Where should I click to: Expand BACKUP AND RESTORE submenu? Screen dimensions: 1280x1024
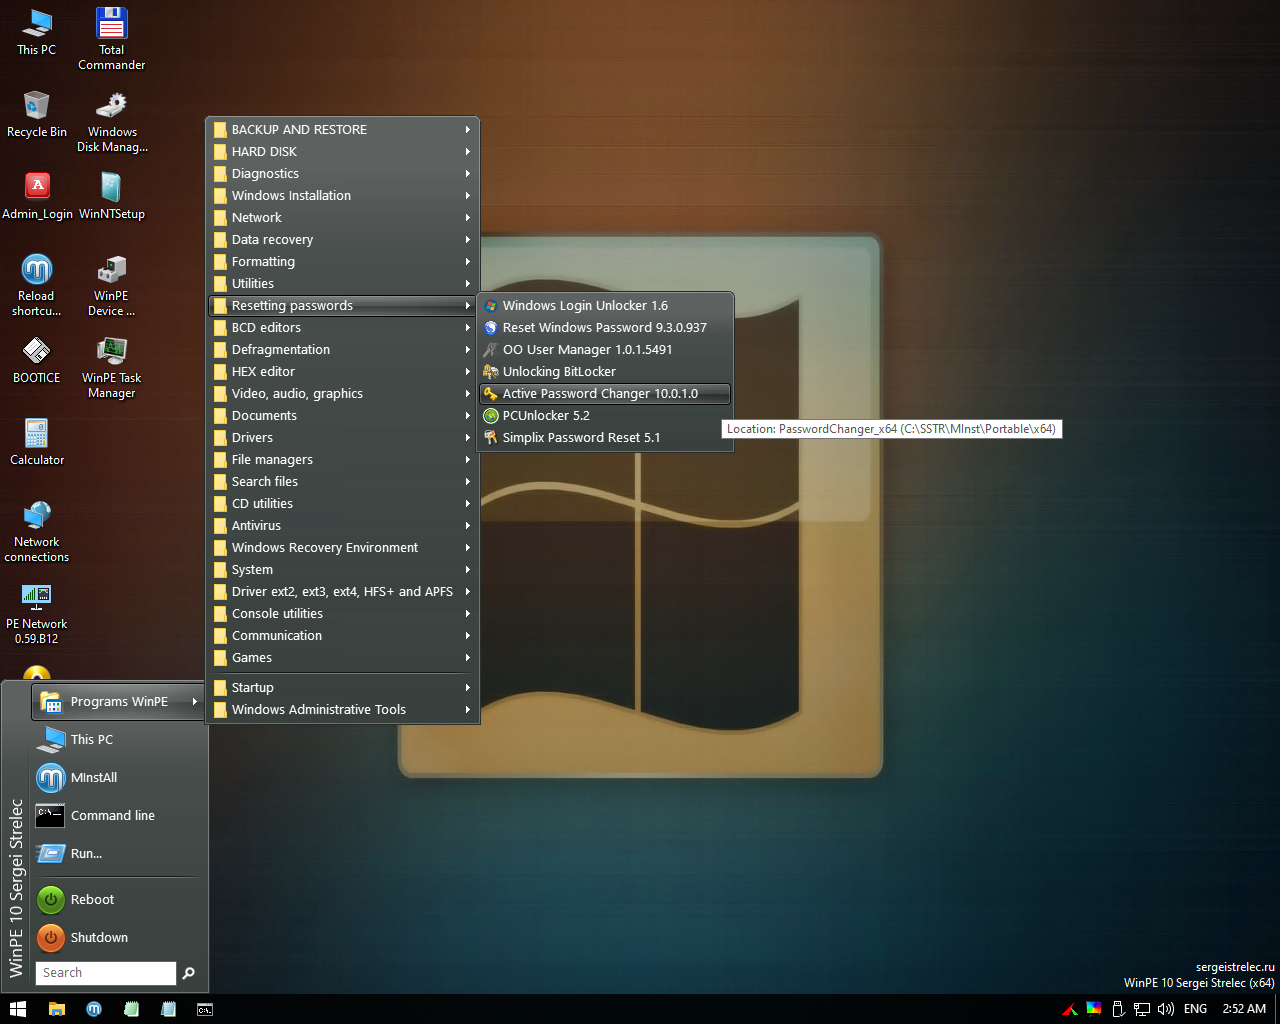click(342, 129)
